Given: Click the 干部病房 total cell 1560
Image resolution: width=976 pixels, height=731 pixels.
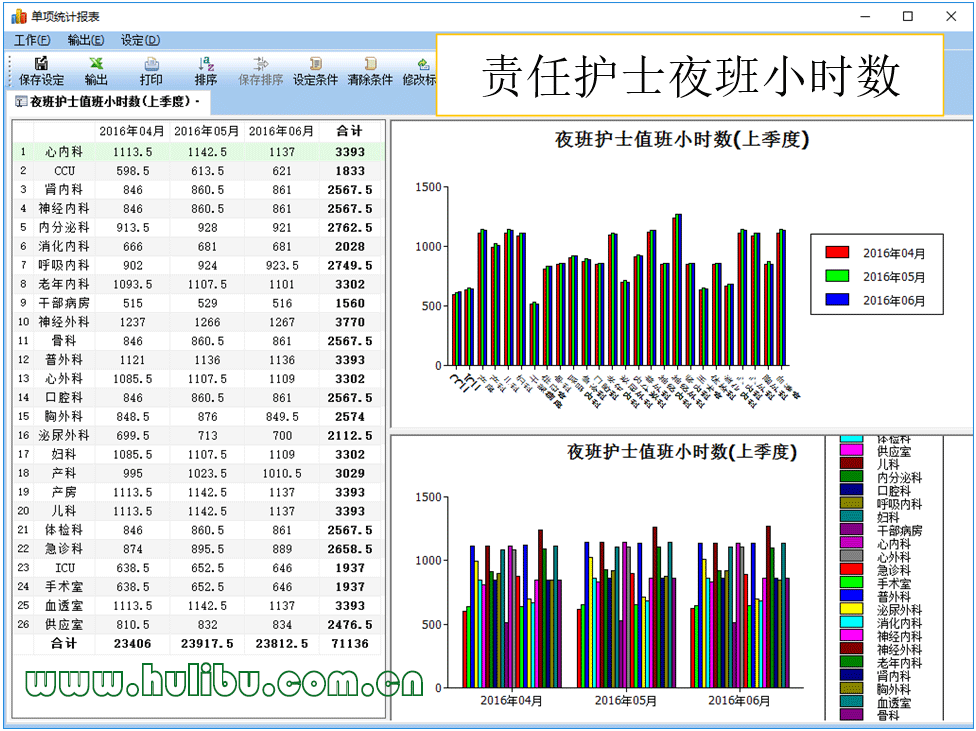Looking at the screenshot, I should pyautogui.click(x=350, y=303).
